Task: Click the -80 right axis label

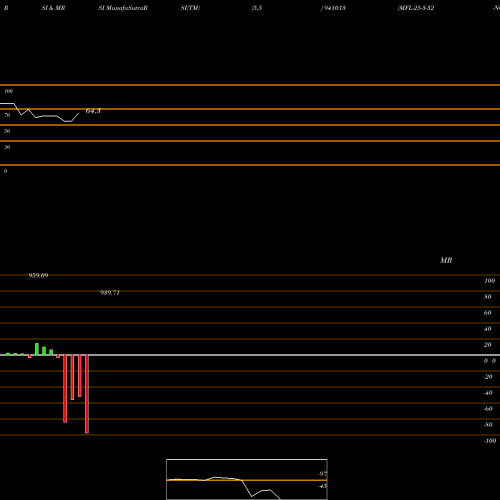Action: [488, 425]
